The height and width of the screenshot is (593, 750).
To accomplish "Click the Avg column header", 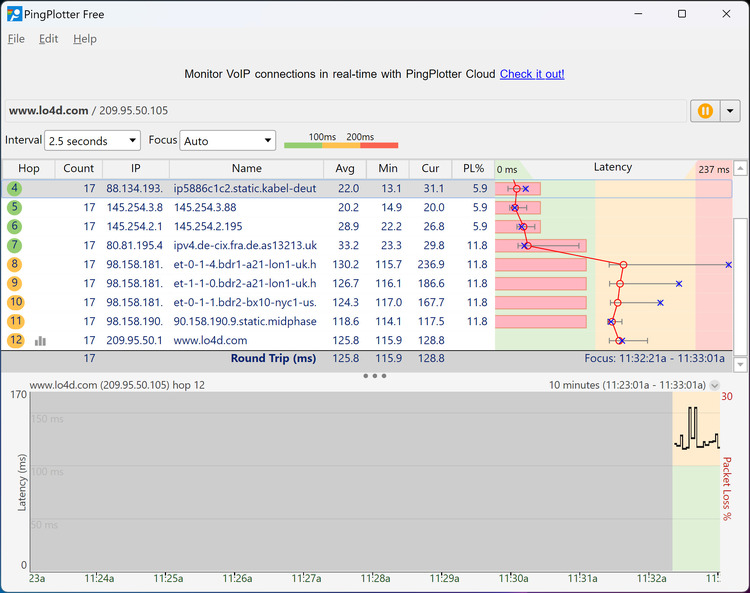I will [345, 168].
